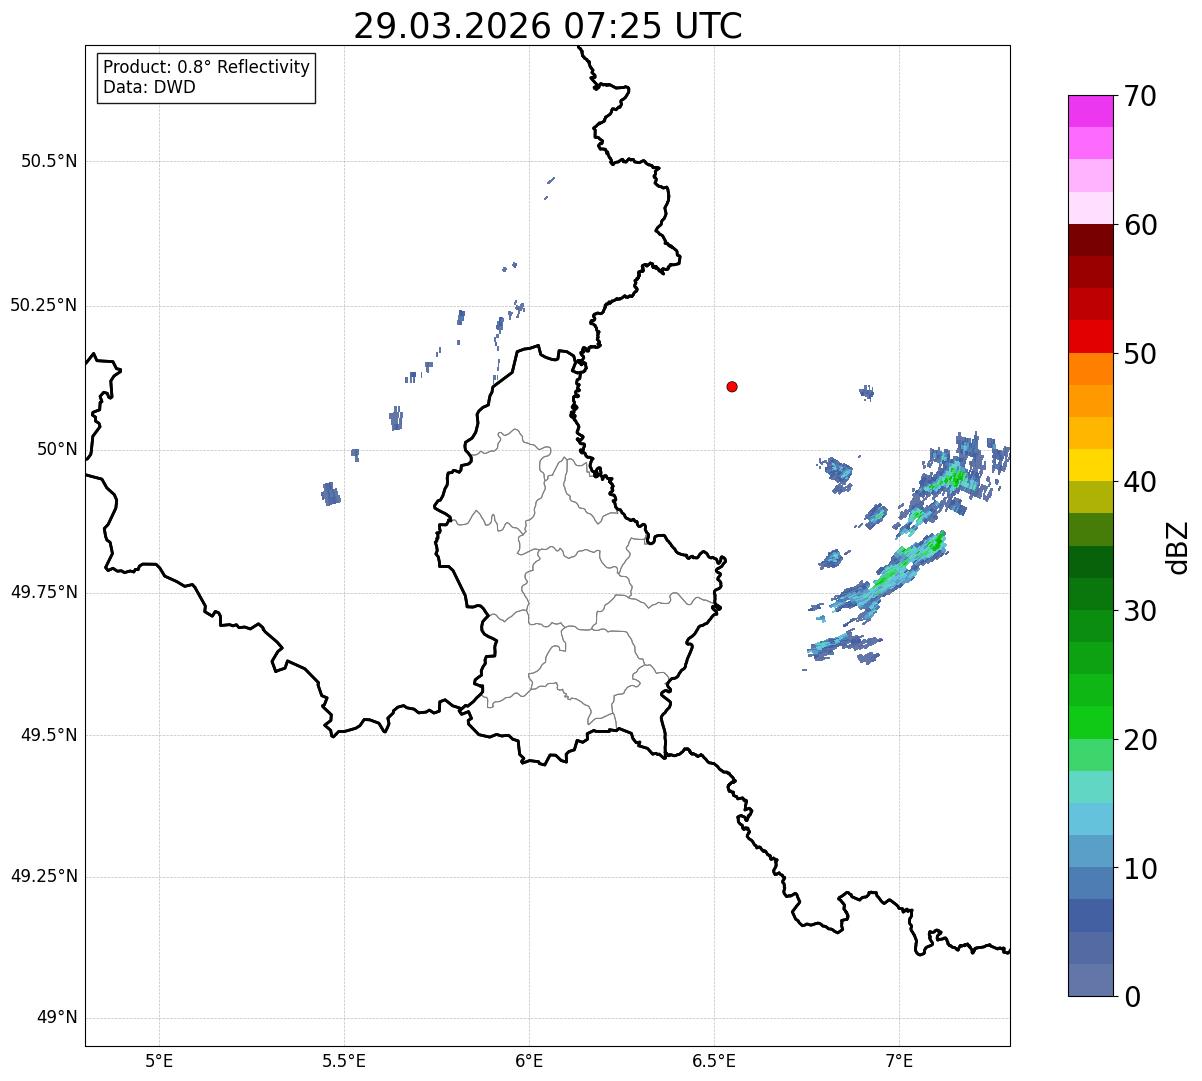Click the 'Product: 0.8° Reflectivity' text
Viewport: 1202px width, 1081px height.
coord(207,67)
